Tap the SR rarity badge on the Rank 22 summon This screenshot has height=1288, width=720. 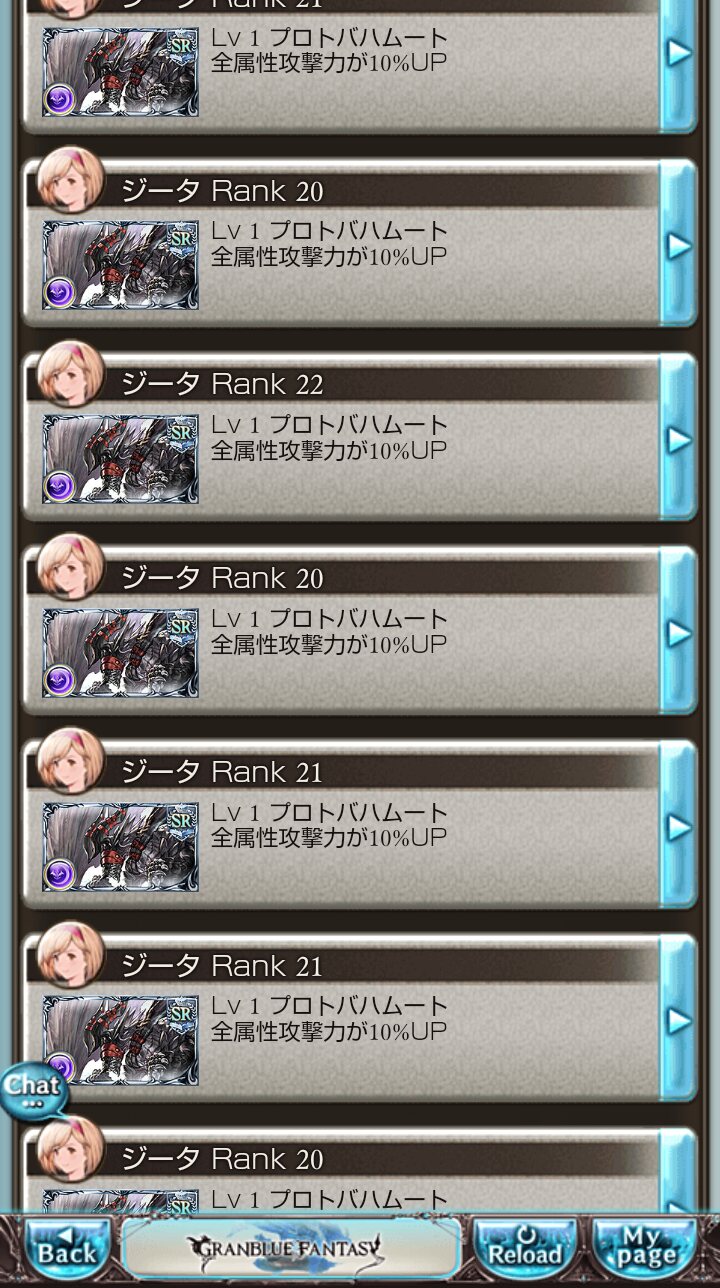point(181,433)
